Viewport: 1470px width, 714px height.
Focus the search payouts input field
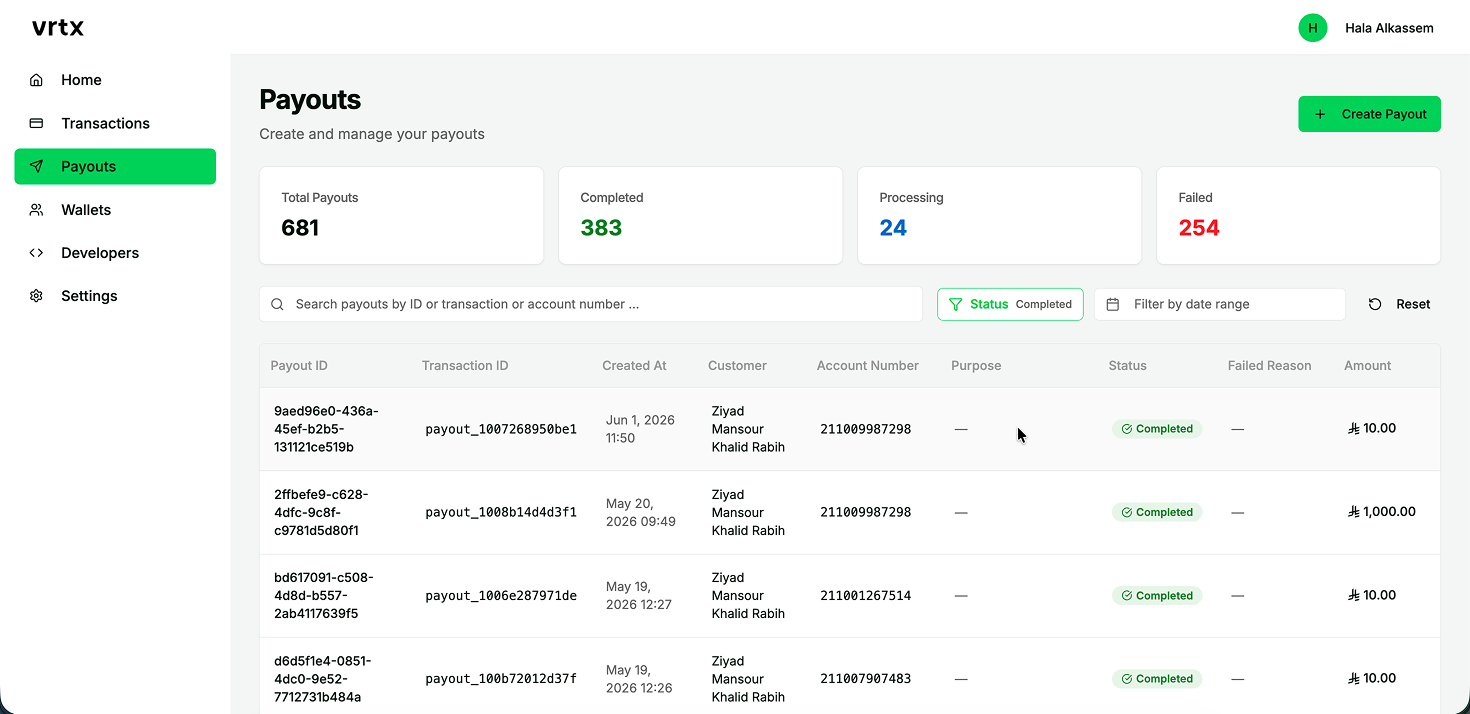coord(590,304)
